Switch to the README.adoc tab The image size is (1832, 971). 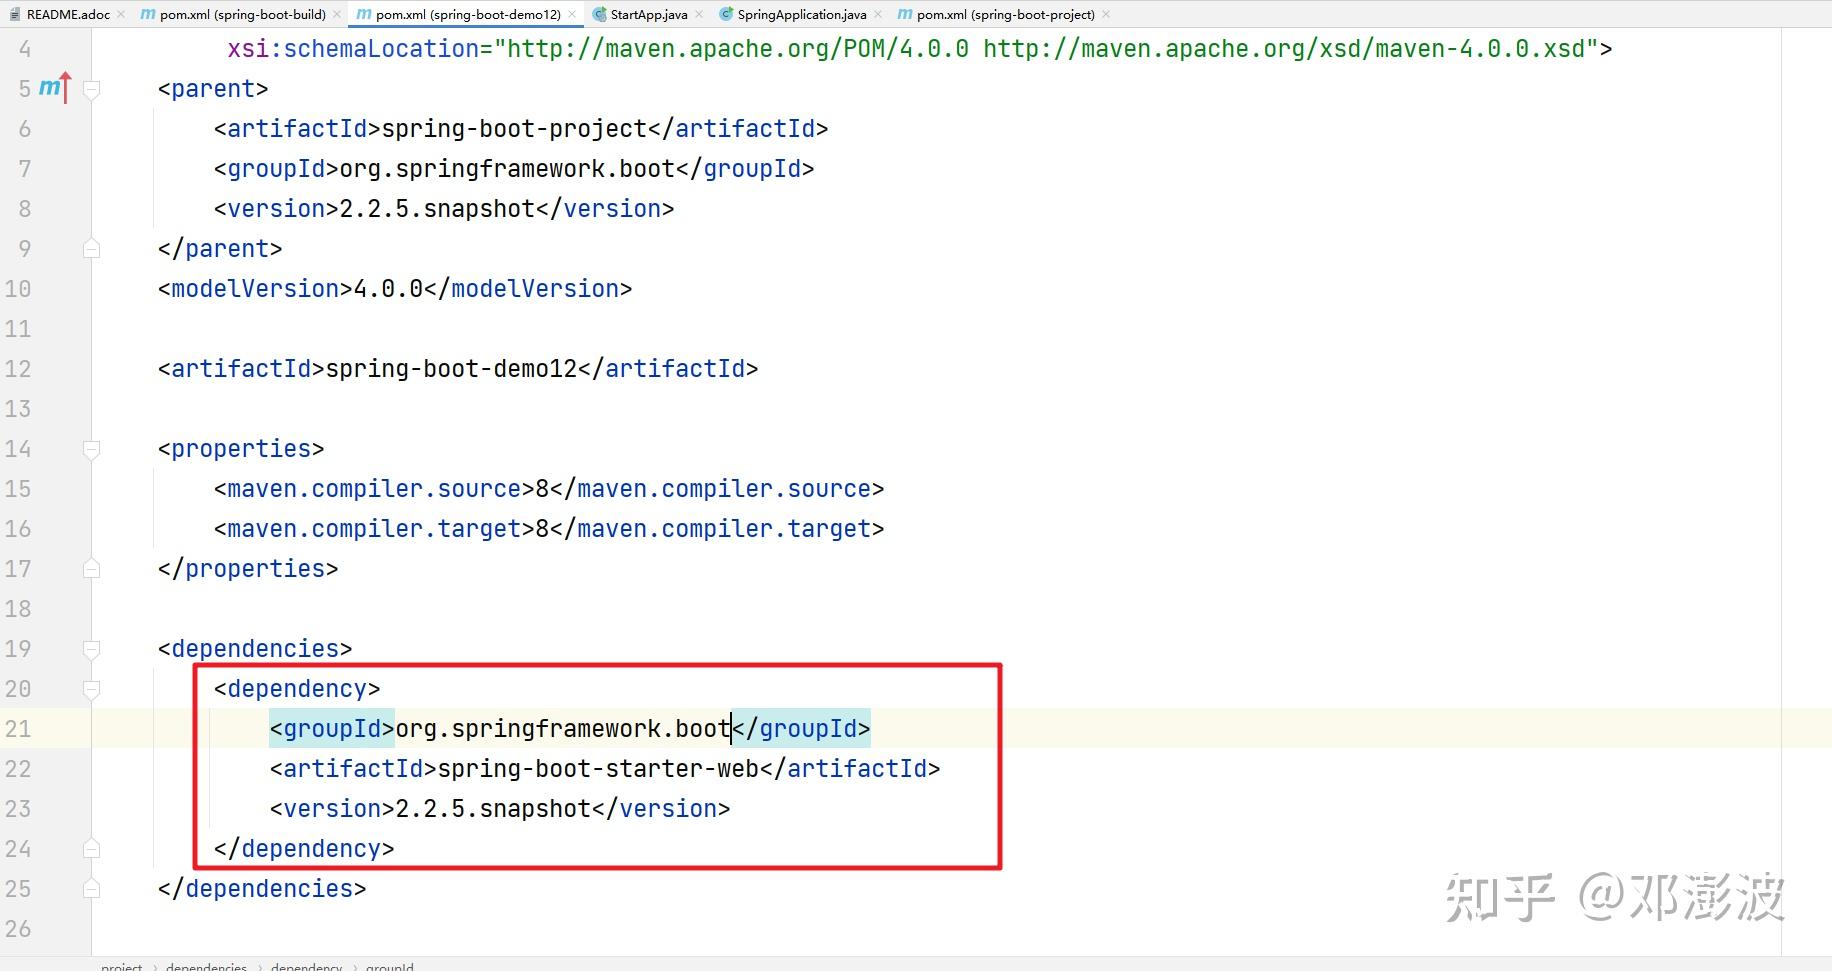(68, 14)
